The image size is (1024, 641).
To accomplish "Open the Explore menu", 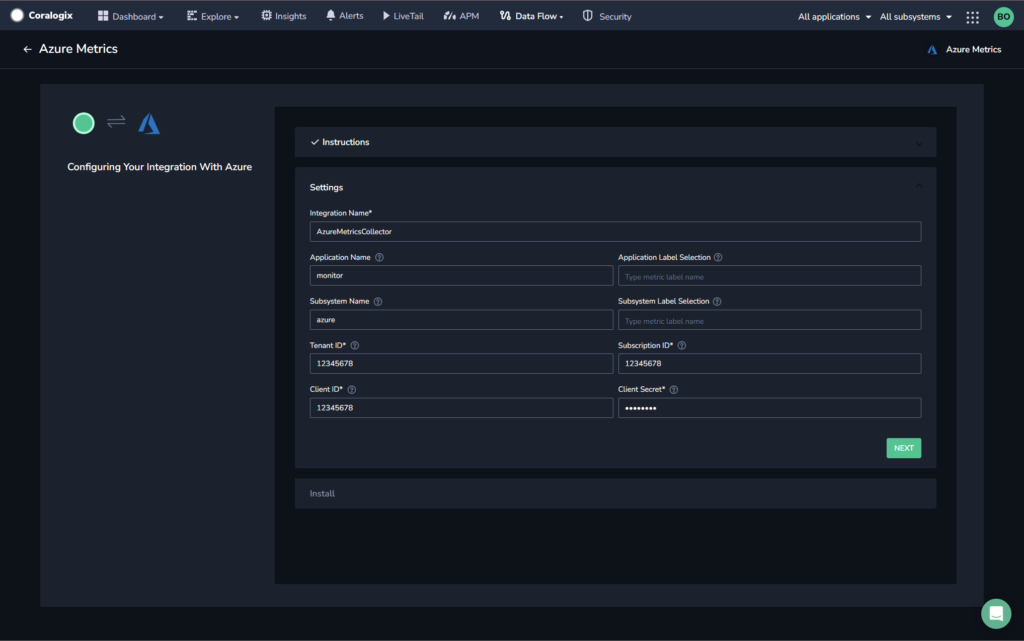I will tap(213, 16).
